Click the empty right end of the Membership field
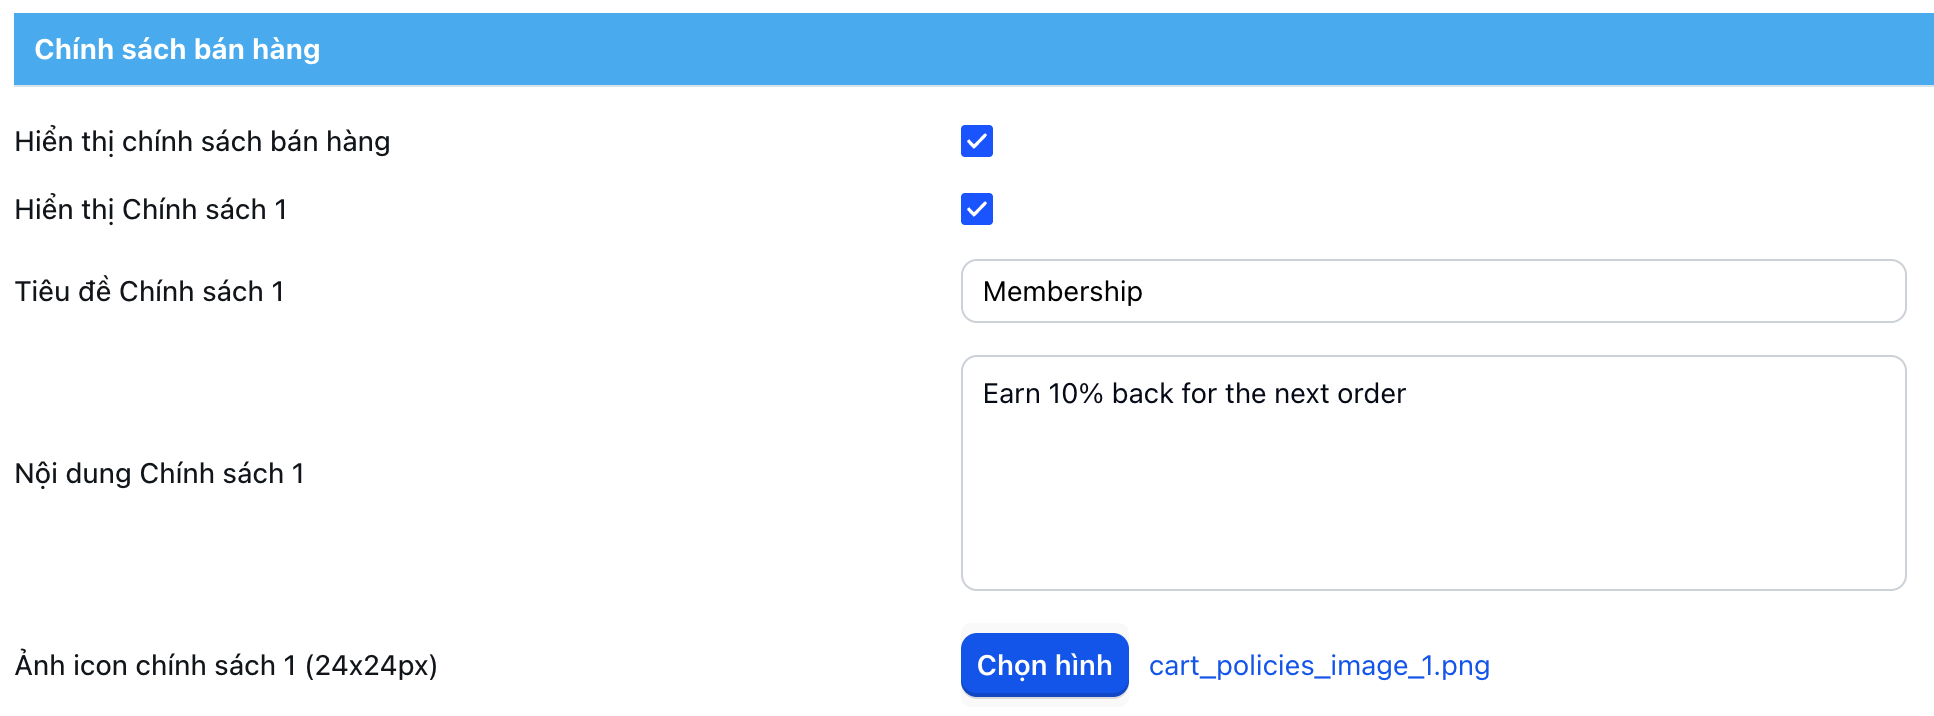This screenshot has height=716, width=1934. click(x=1700, y=291)
